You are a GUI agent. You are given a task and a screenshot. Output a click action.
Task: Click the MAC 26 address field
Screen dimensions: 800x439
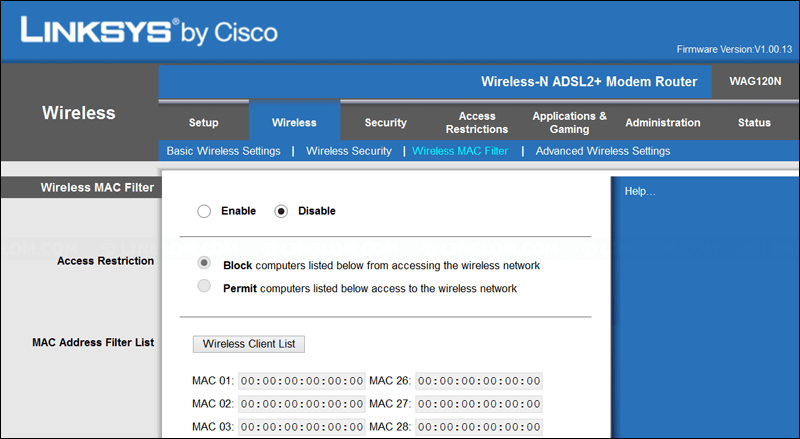tap(479, 381)
